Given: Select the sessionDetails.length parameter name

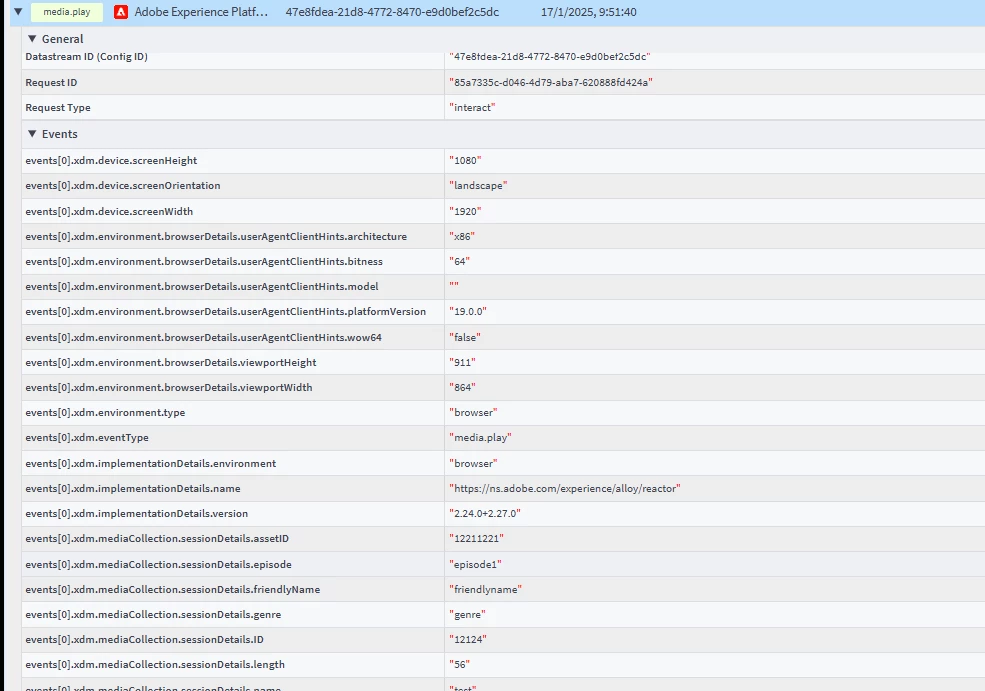Looking at the screenshot, I should pyautogui.click(x=155, y=665).
